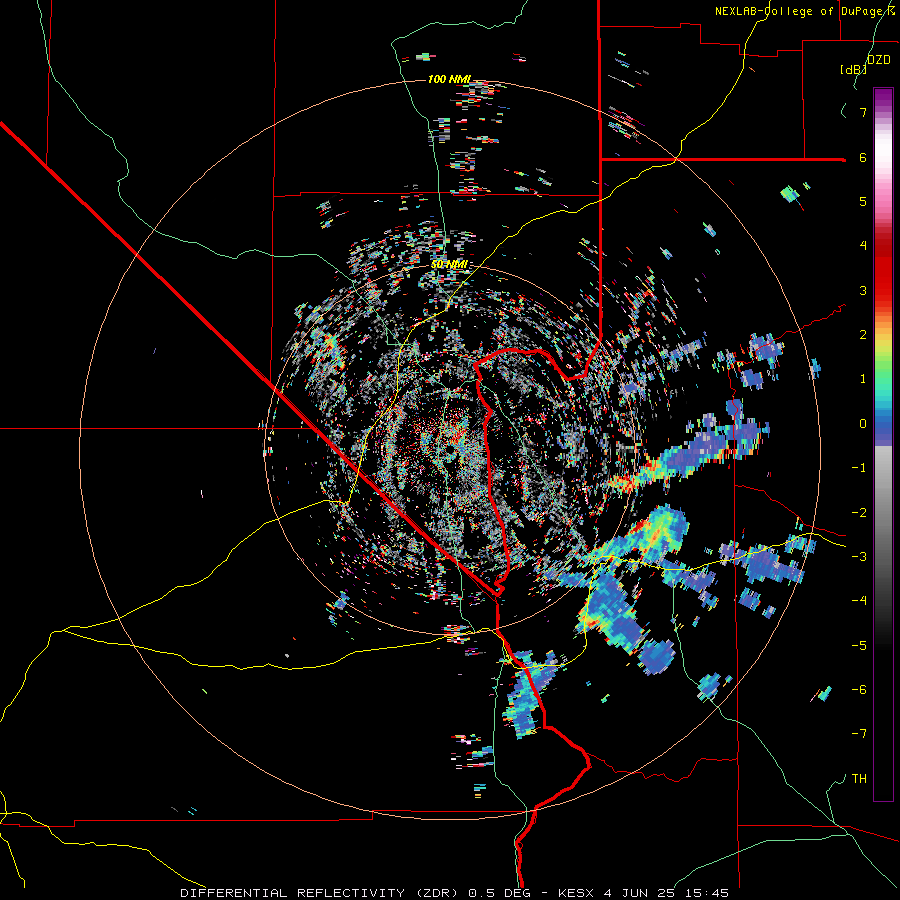Viewport: 900px width, 900px height.
Task: Click the -2 value on the color scale
Action: pos(859,512)
